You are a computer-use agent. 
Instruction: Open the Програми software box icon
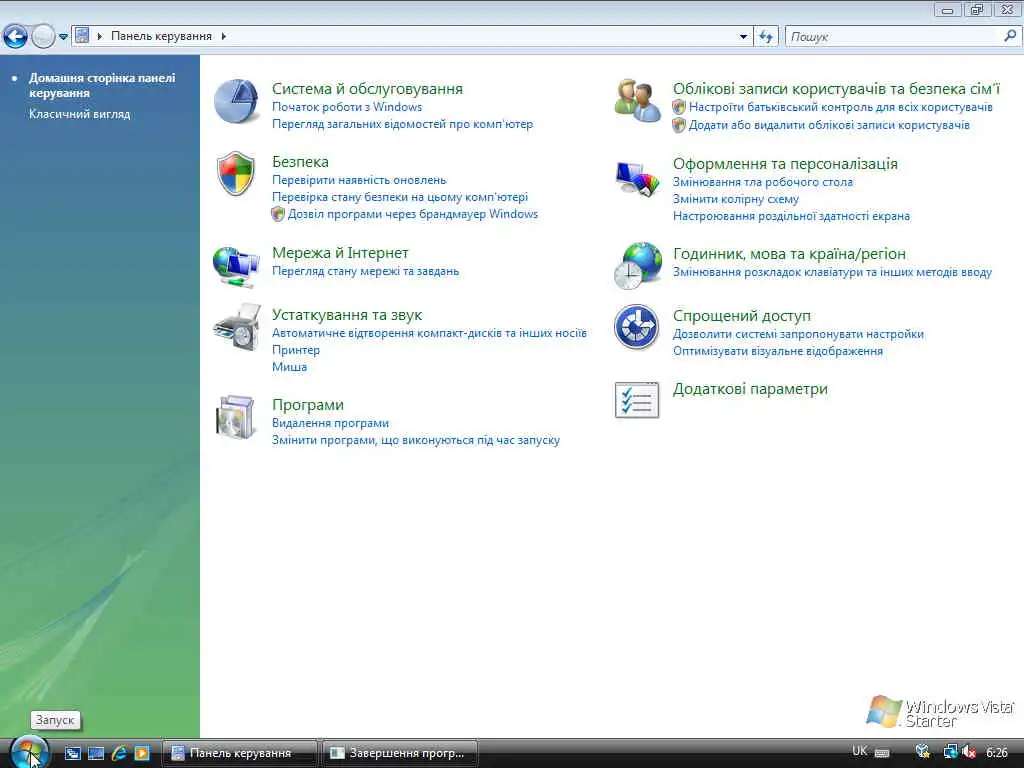coord(235,417)
